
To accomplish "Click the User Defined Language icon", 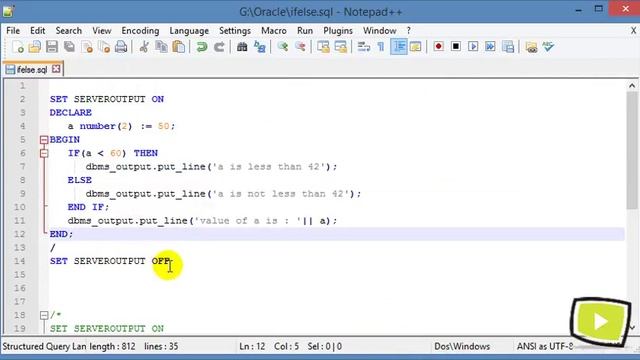I will click(x=416, y=47).
